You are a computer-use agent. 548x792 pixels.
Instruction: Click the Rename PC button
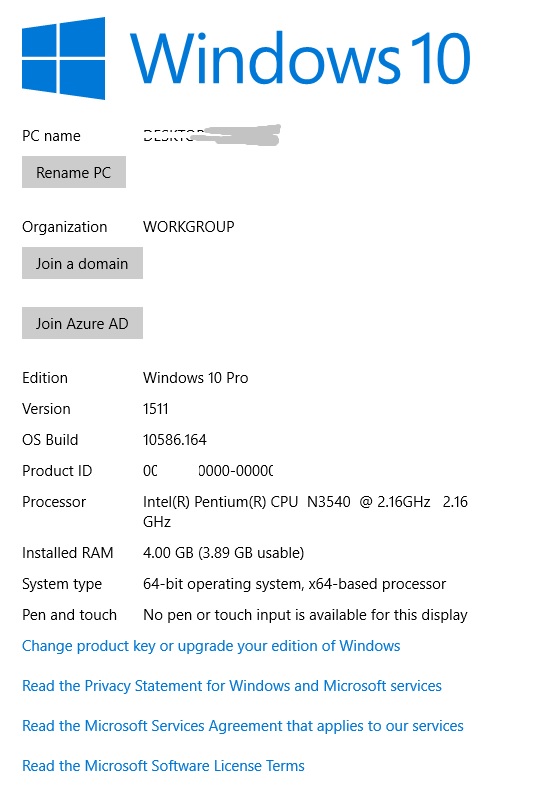(x=74, y=172)
